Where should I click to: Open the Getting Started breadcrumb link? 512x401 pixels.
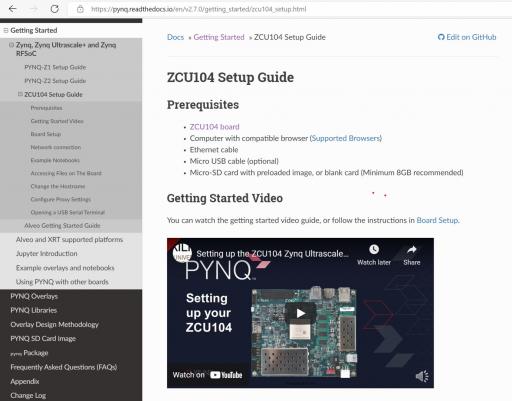(x=219, y=37)
